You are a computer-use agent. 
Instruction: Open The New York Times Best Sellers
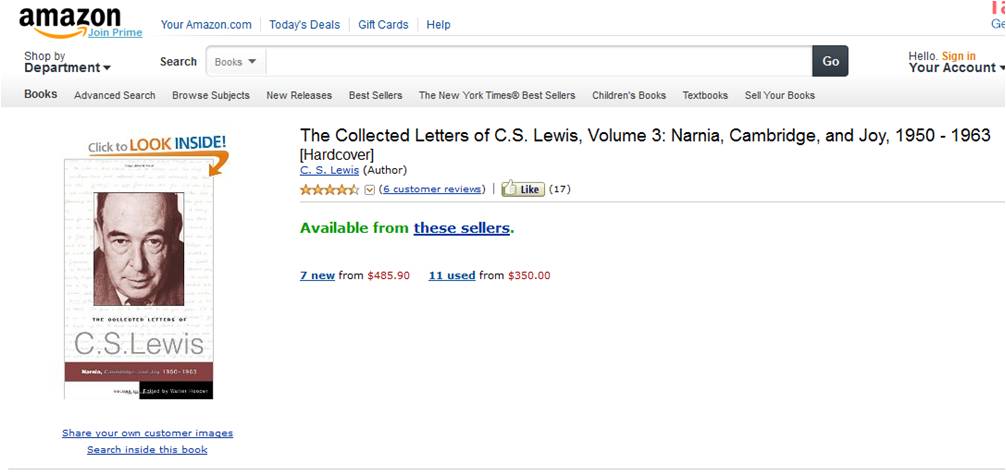coord(496,96)
